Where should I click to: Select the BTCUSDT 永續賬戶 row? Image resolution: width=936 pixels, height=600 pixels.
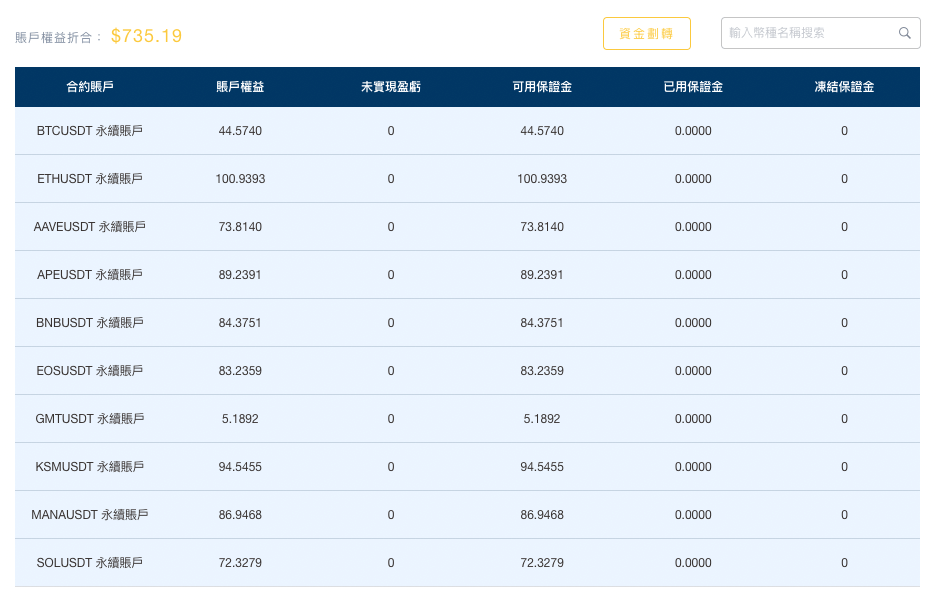tap(90, 131)
